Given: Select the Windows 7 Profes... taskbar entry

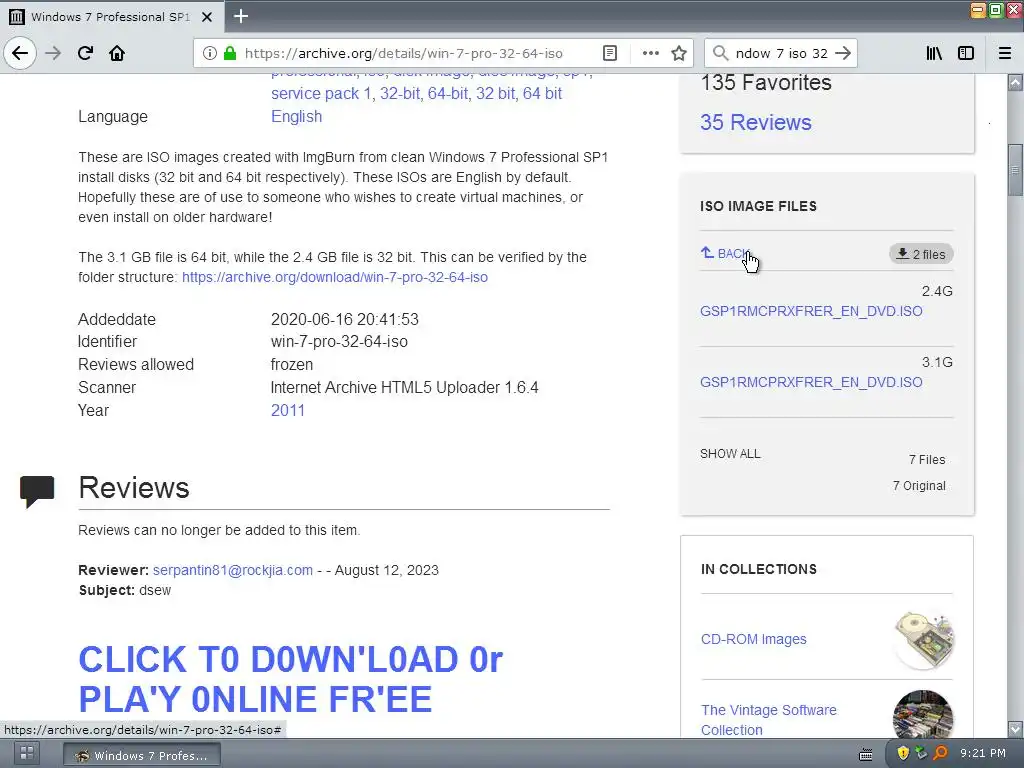Looking at the screenshot, I should [x=142, y=756].
